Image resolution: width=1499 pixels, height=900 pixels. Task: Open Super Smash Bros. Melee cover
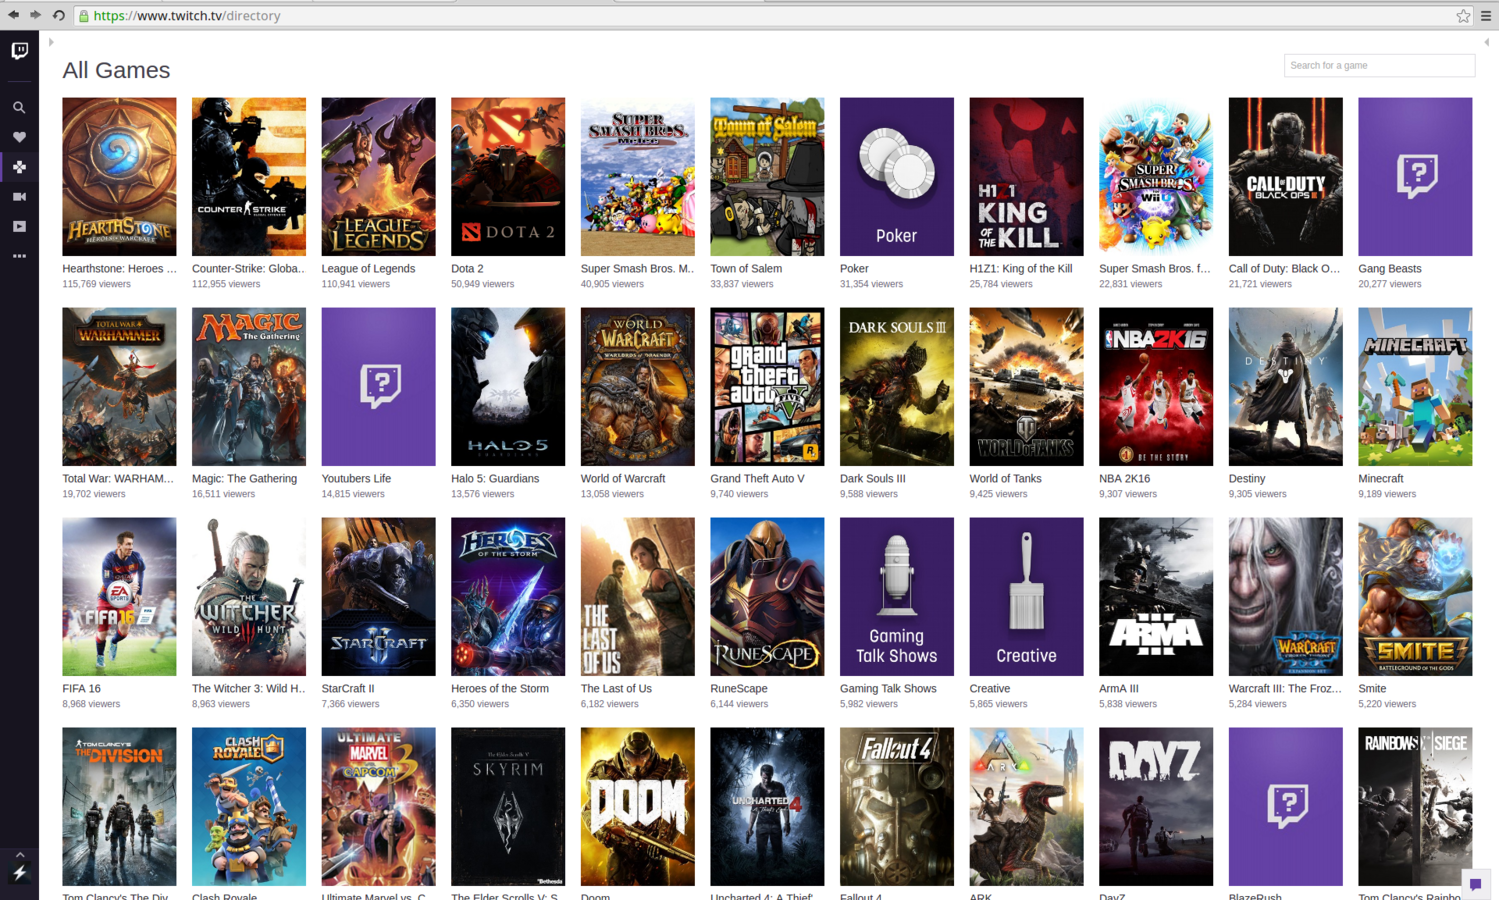(638, 177)
